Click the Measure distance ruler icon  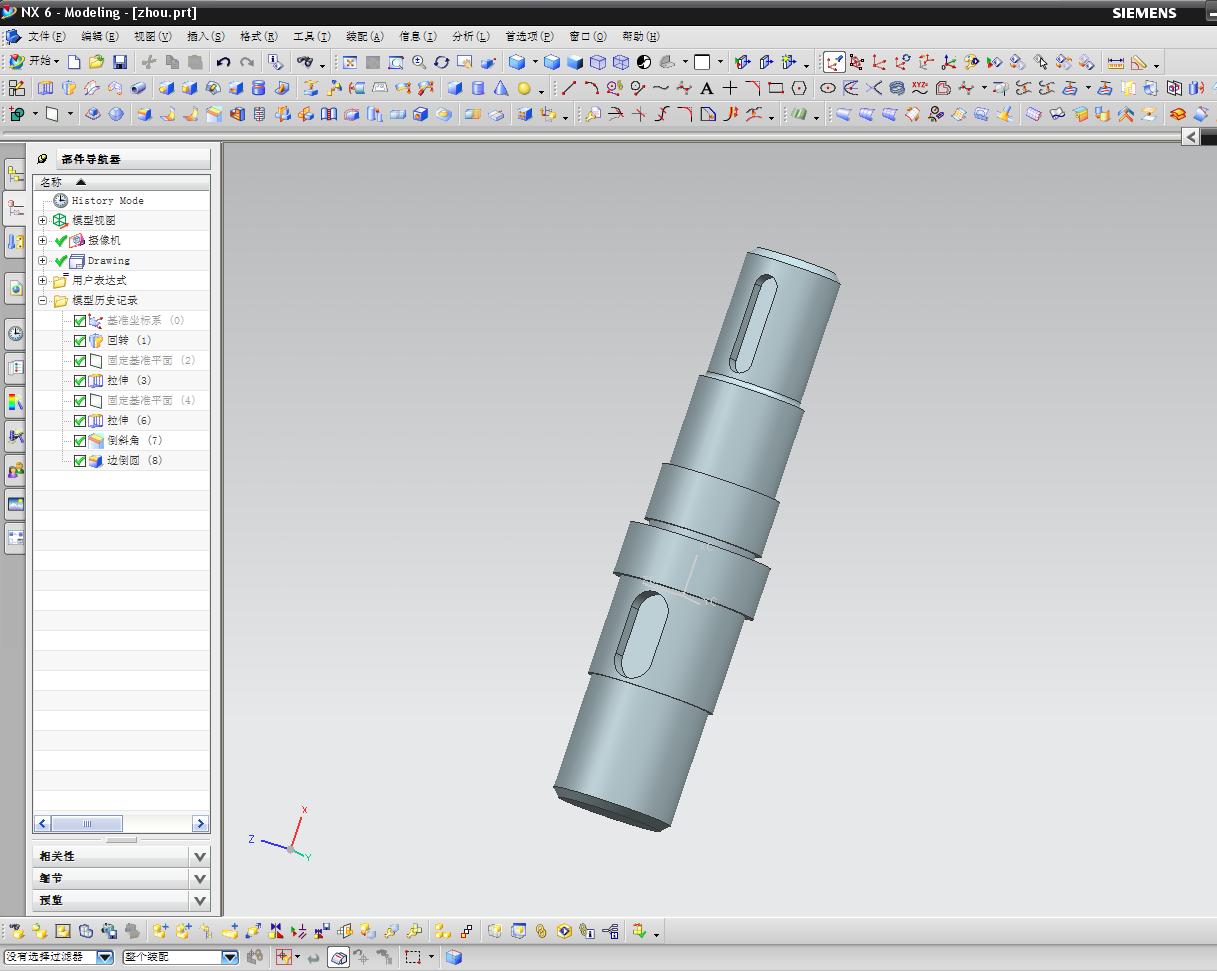tap(1116, 62)
